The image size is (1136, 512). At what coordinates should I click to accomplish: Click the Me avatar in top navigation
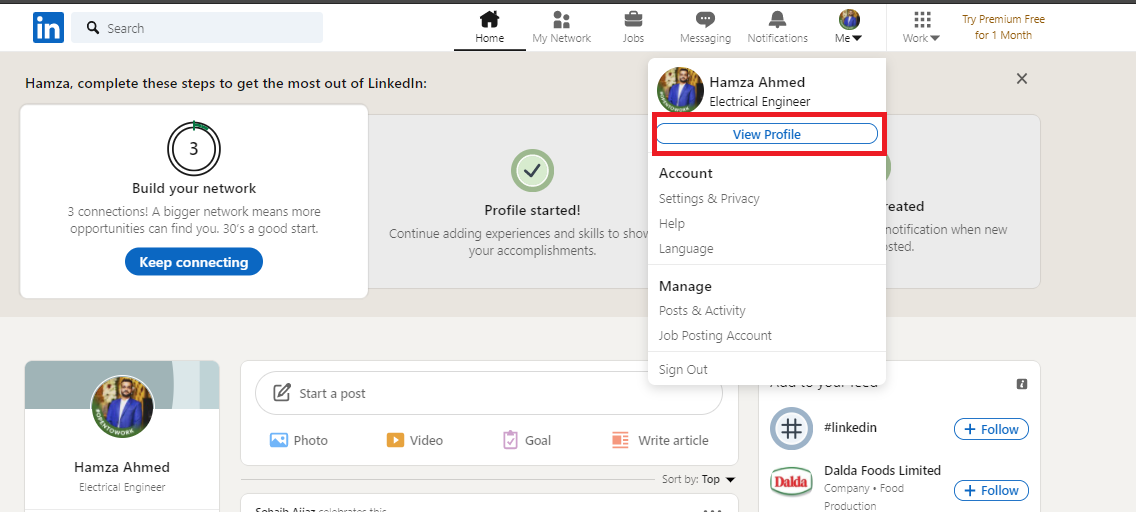point(848,20)
